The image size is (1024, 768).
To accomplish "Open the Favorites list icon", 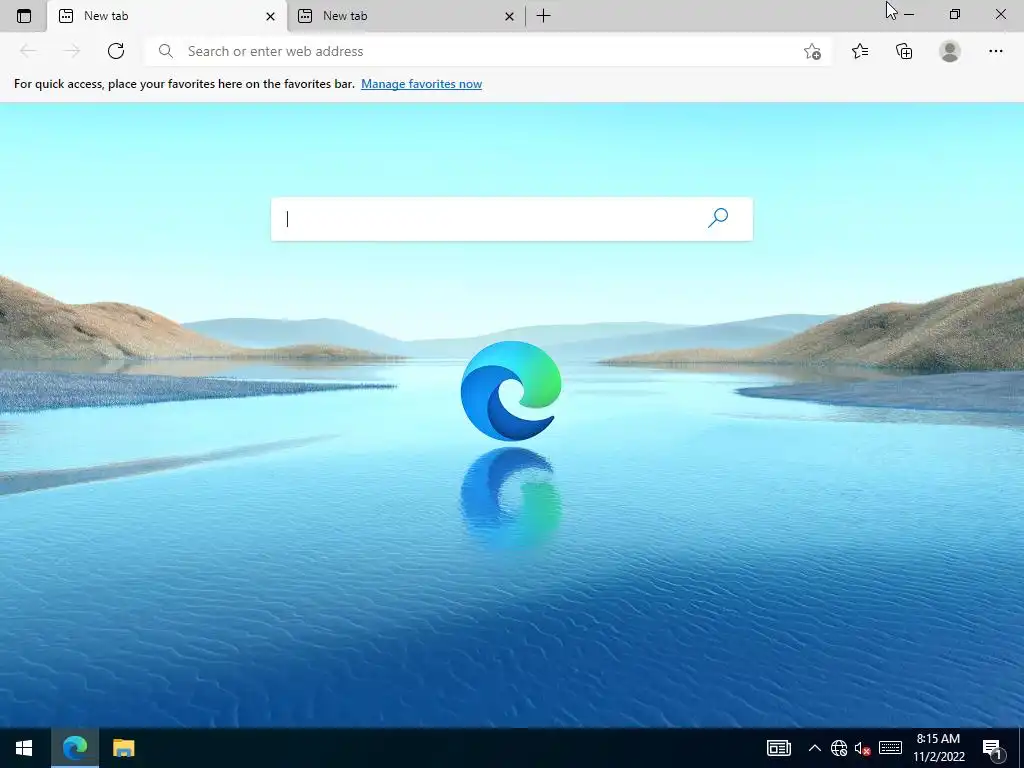I will [x=860, y=51].
